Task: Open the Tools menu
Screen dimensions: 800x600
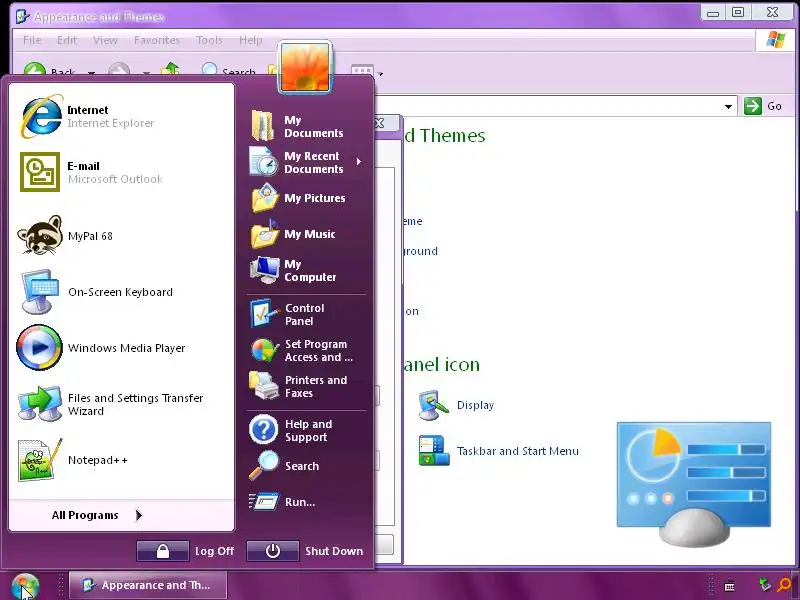Action: (209, 40)
